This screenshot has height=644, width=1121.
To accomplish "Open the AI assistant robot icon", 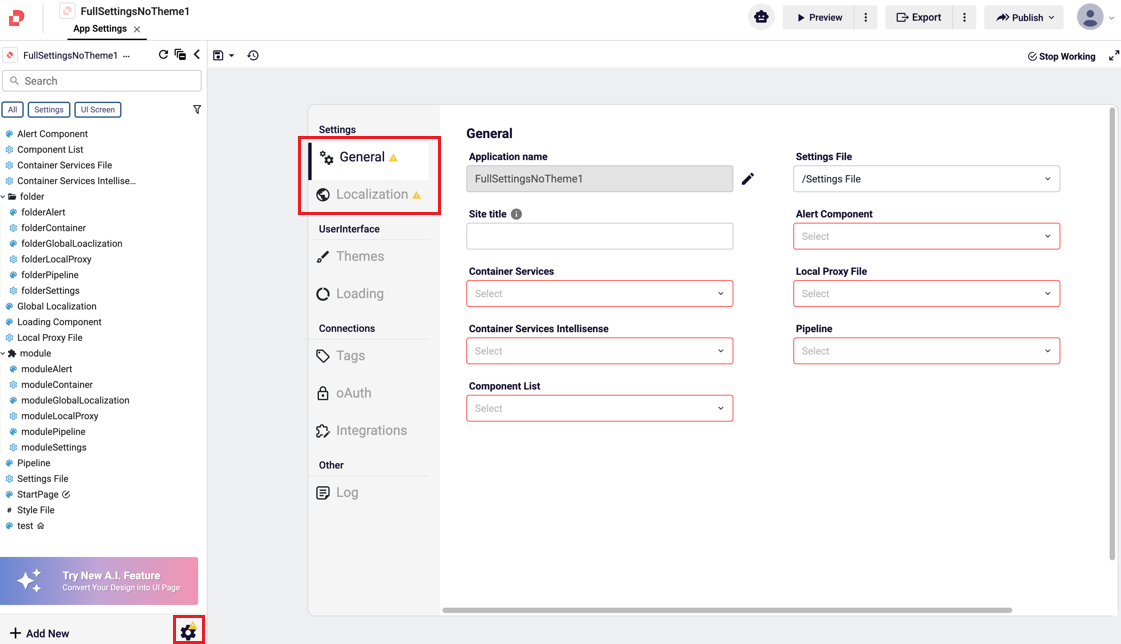I will [x=761, y=17].
